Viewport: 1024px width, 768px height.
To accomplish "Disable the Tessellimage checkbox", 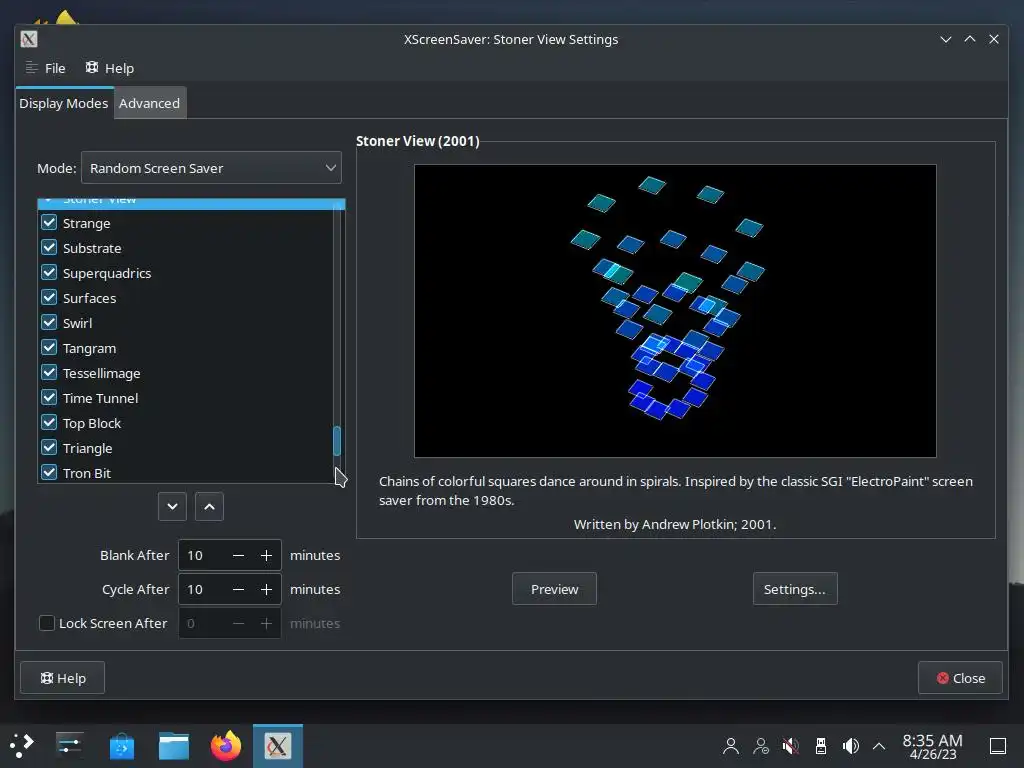I will point(49,372).
